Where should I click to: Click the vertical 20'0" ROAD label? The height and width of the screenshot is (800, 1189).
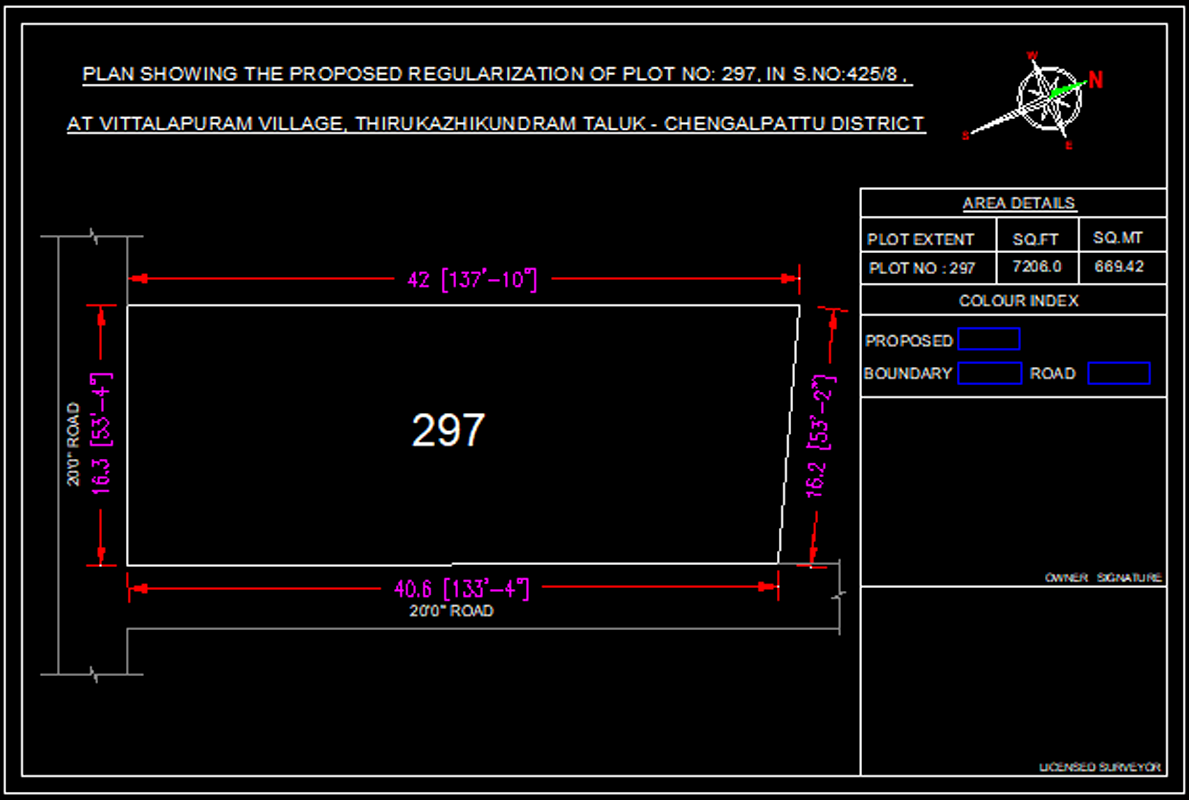point(73,445)
